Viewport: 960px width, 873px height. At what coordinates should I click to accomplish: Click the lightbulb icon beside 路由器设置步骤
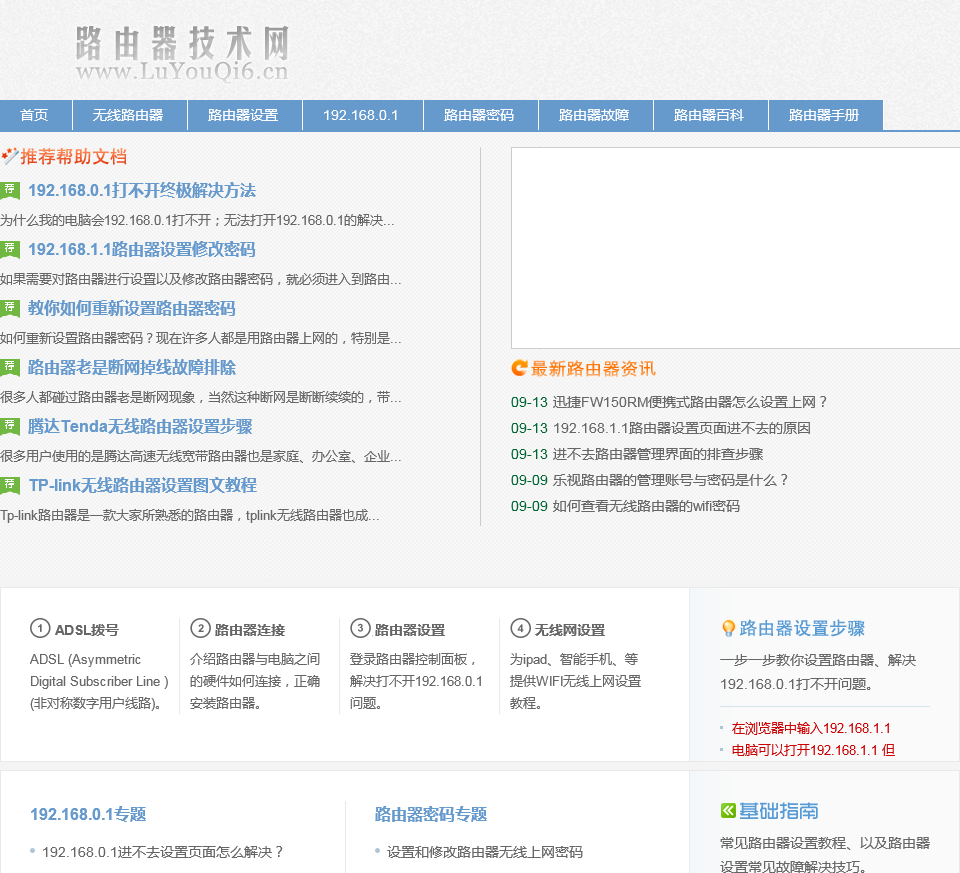point(728,629)
